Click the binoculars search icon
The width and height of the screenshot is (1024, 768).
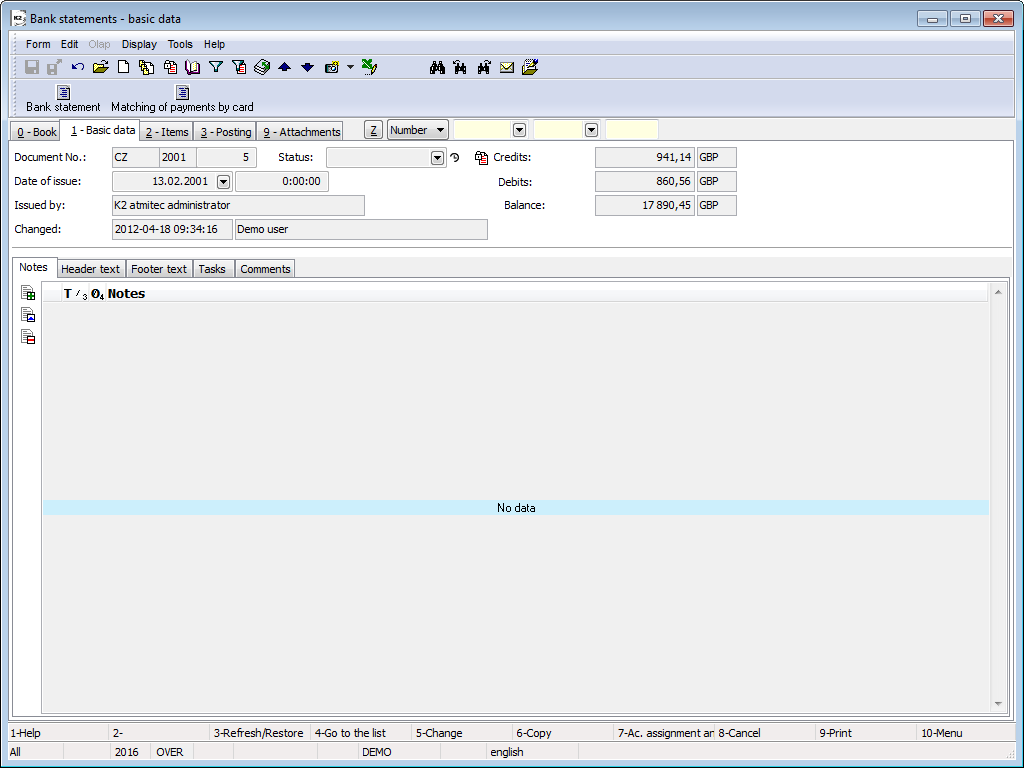[438, 67]
